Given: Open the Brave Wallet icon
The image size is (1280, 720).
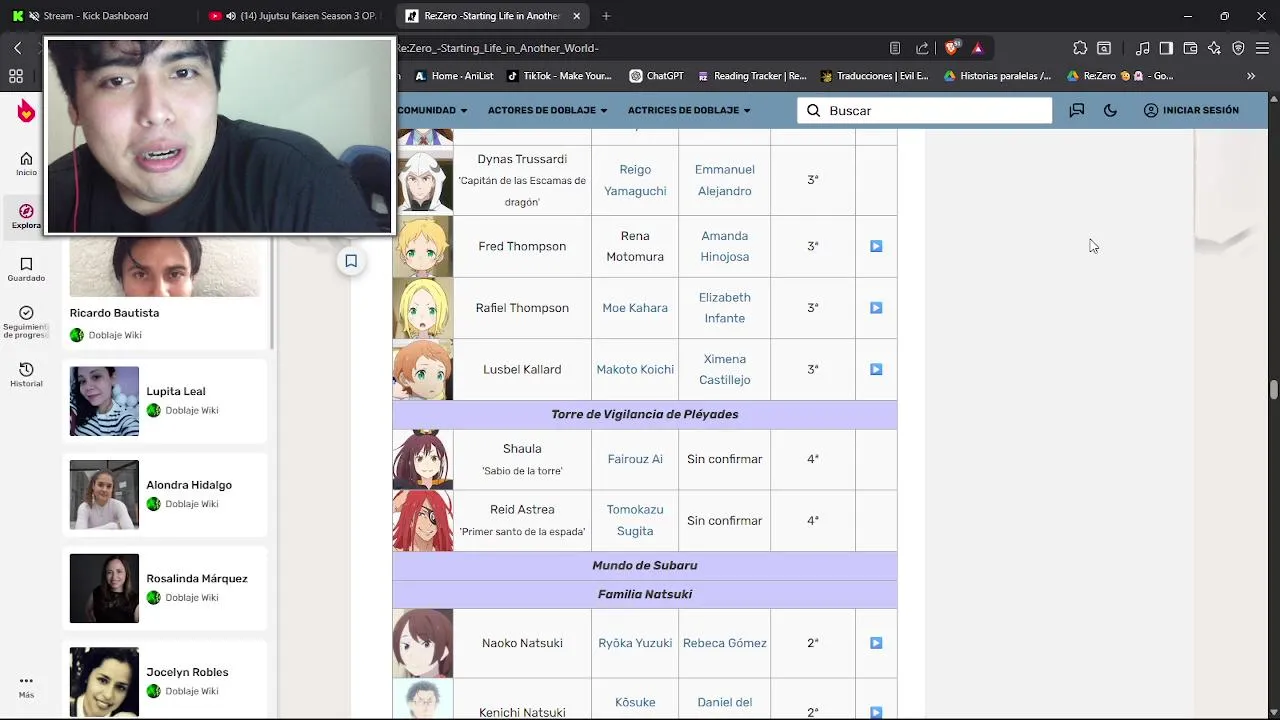Looking at the screenshot, I should (x=1190, y=48).
